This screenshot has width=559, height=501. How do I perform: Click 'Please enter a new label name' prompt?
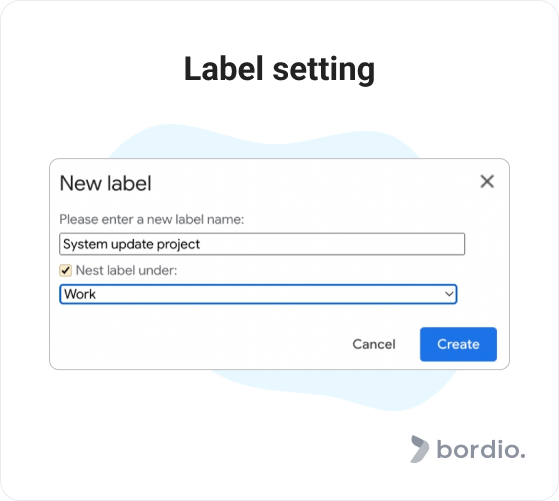pyautogui.click(x=152, y=219)
